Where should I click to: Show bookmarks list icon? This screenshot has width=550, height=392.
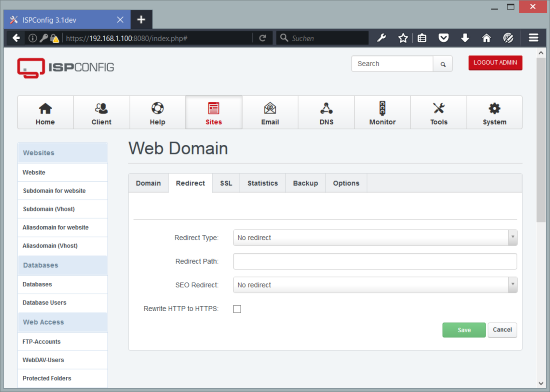pyautogui.click(x=422, y=38)
